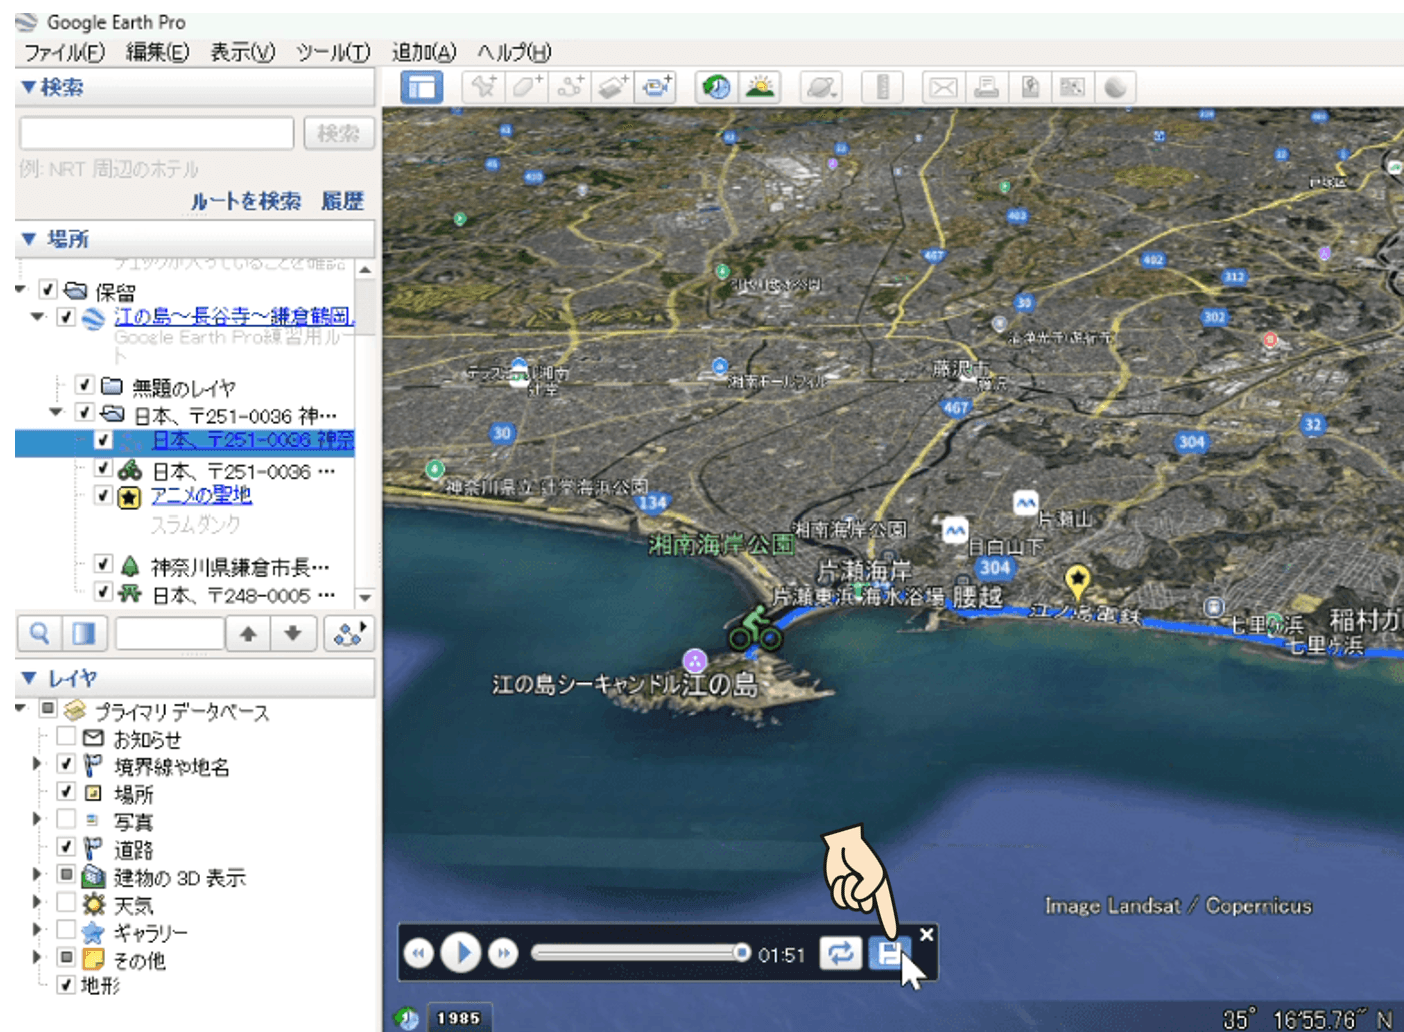Show sunlight across the landscape icon

coord(760,88)
